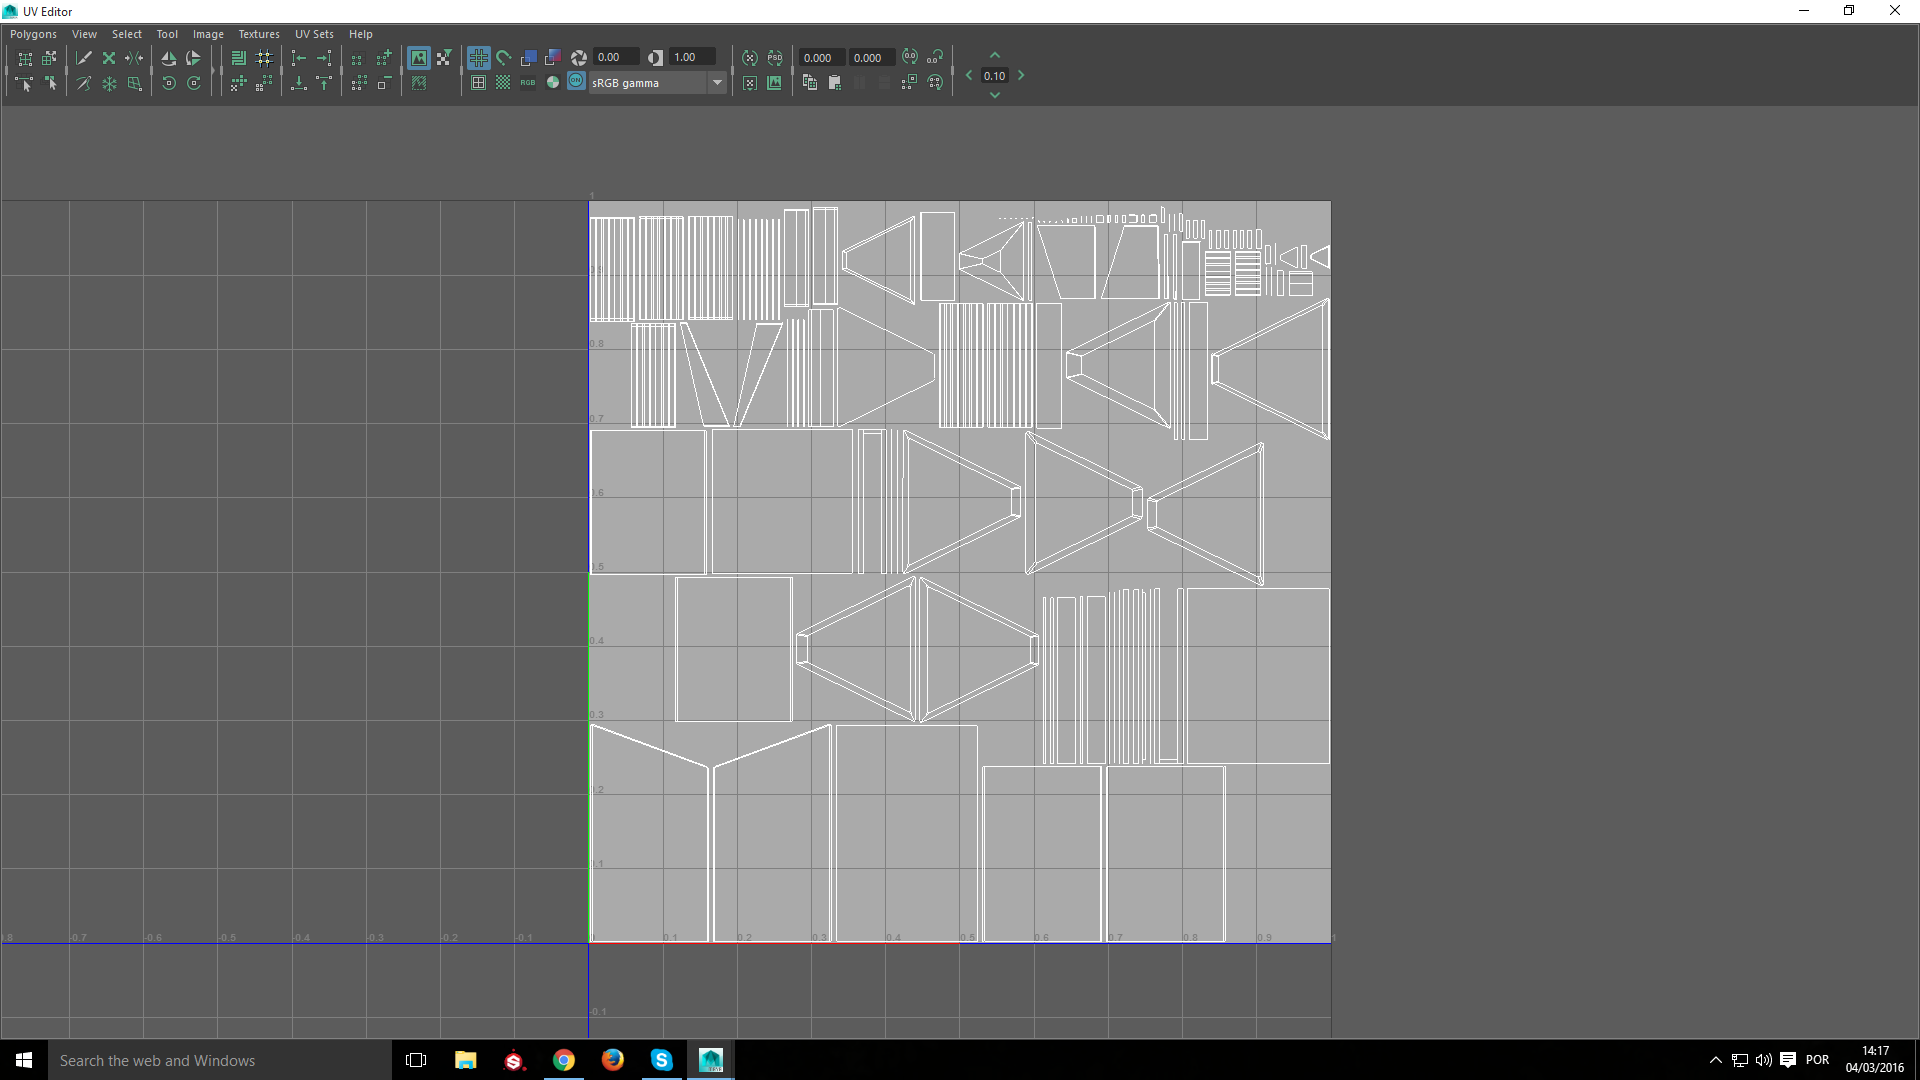Open Firefox from the taskbar
Screen dimensions: 1920x1080
pos(613,1060)
